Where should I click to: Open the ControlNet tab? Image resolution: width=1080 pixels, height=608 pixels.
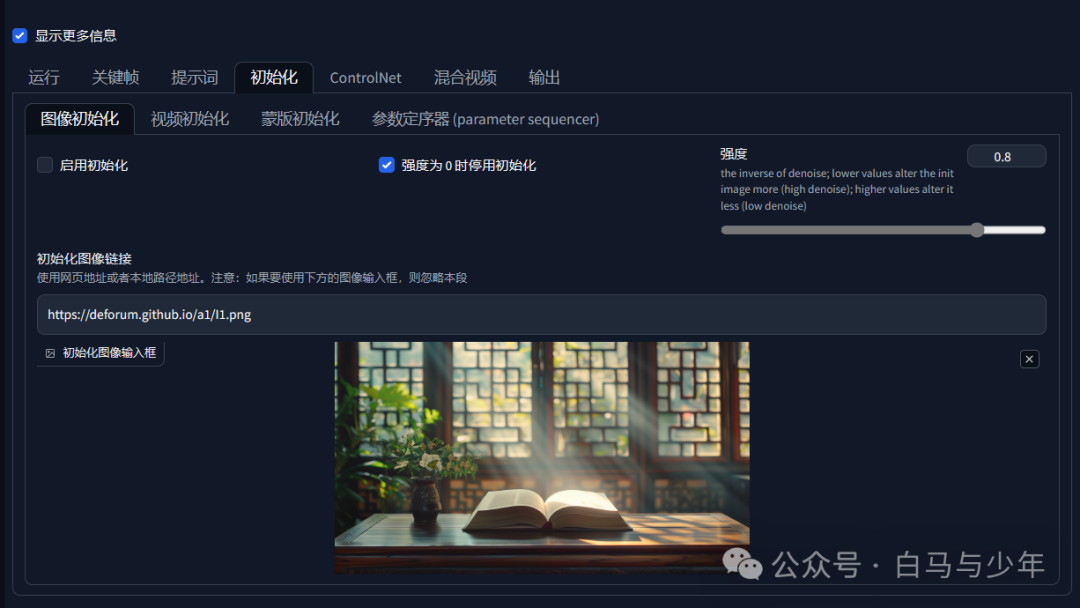(x=365, y=77)
